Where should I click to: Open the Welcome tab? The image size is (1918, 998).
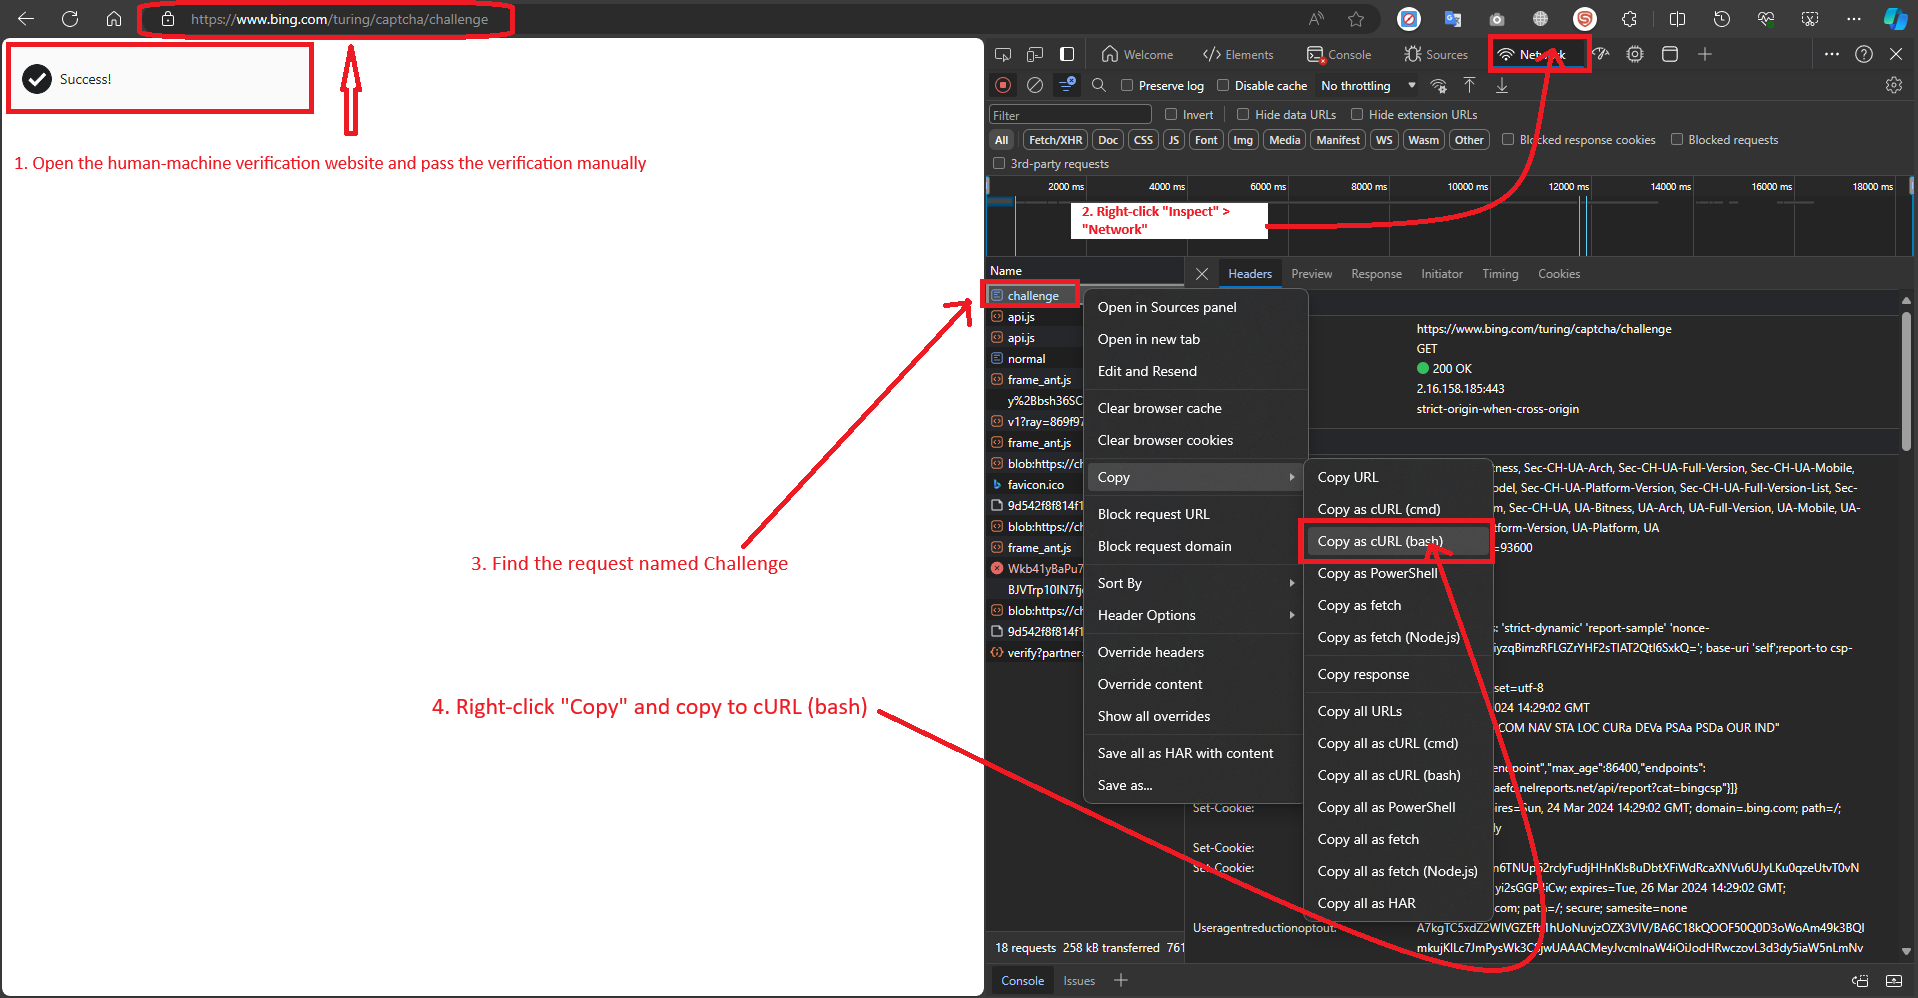(x=1137, y=54)
